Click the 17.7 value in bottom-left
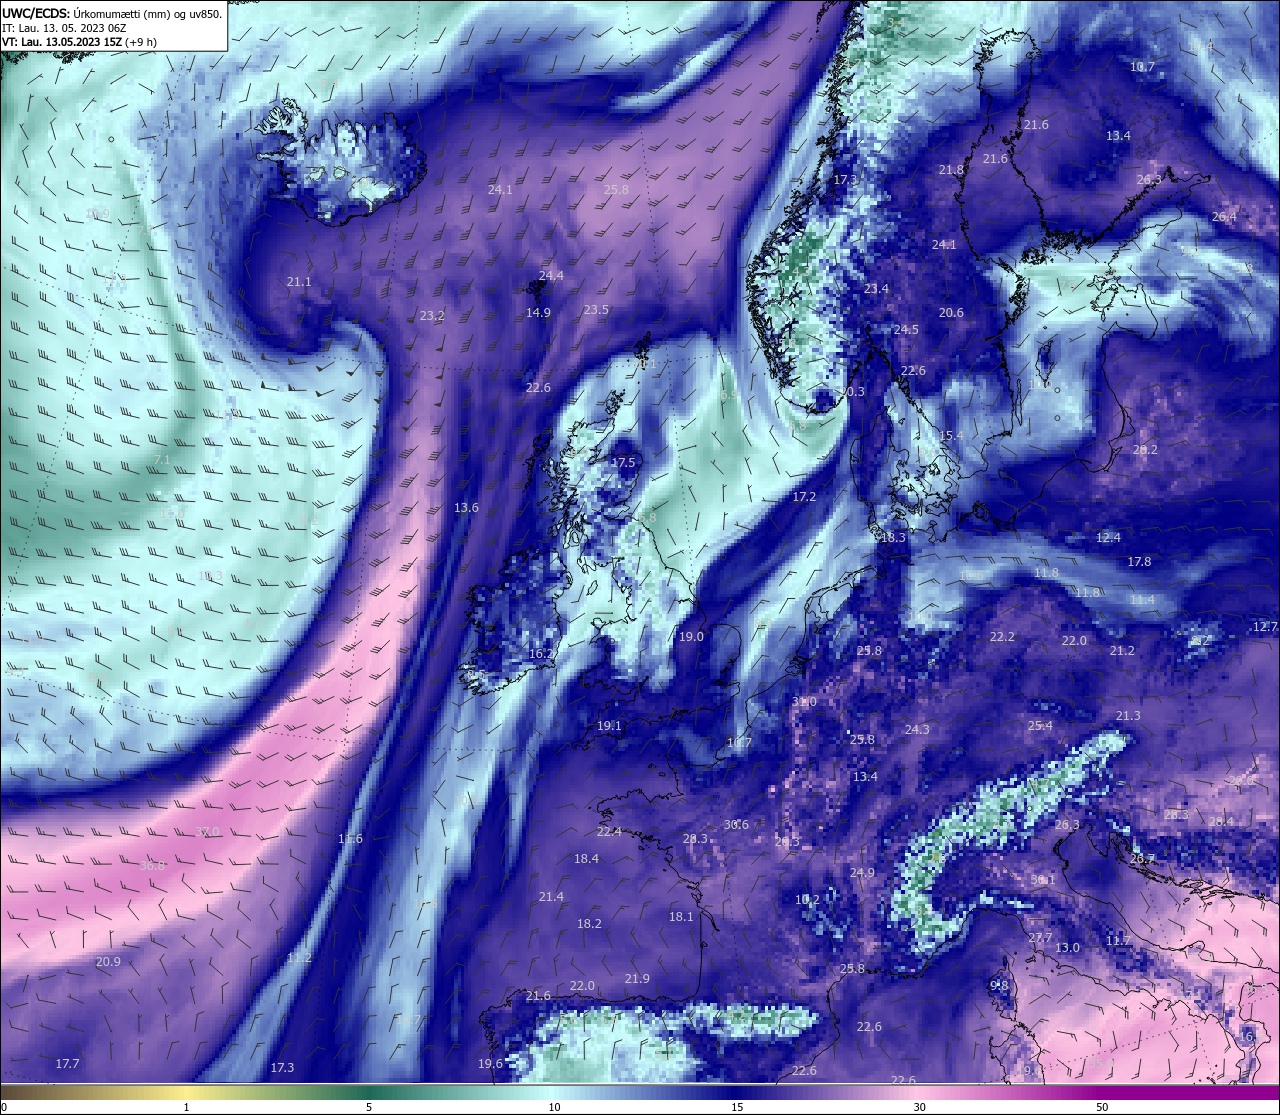The image size is (1280, 1115). 67,1063
